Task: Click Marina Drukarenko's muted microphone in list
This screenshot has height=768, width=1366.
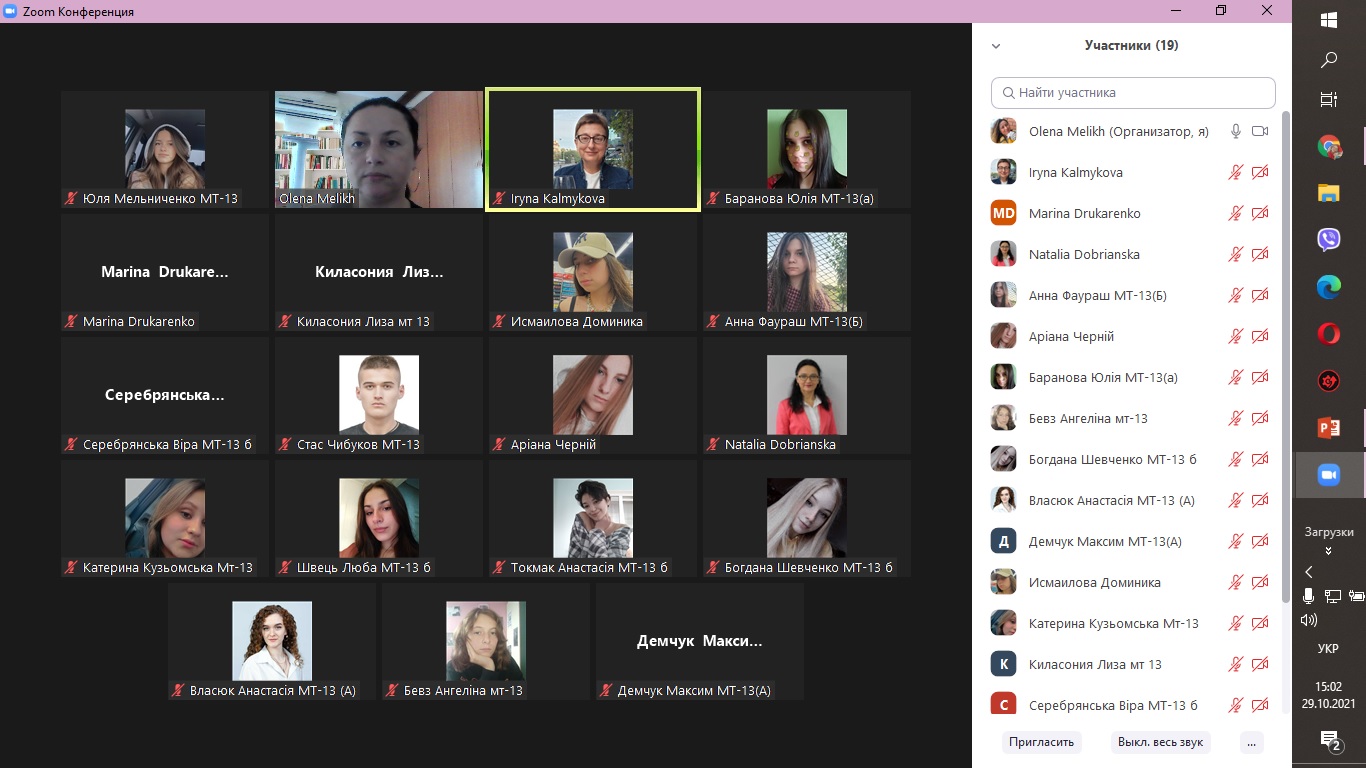Action: (1236, 213)
